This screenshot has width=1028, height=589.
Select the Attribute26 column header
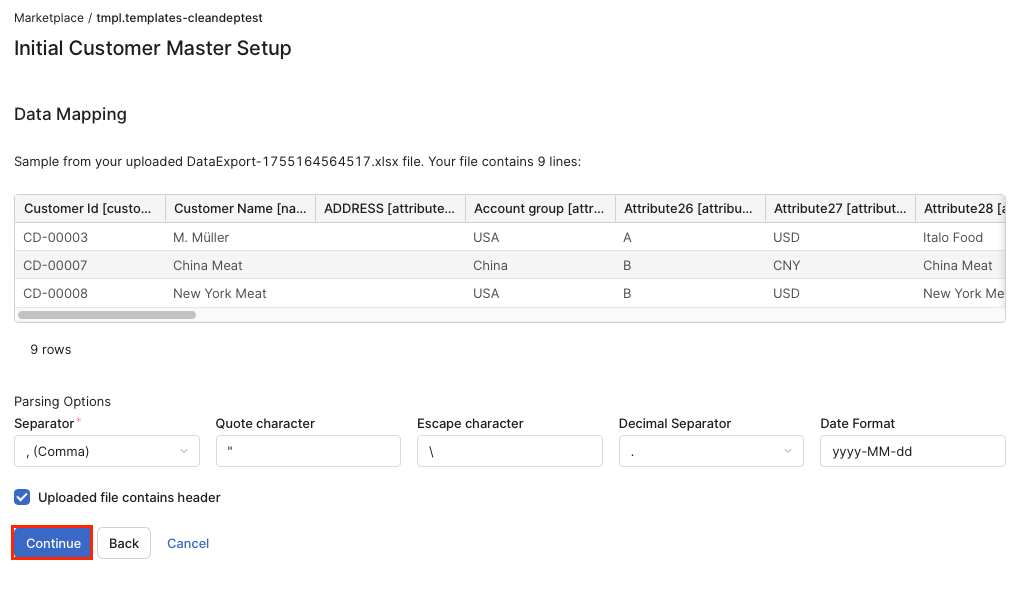(689, 208)
